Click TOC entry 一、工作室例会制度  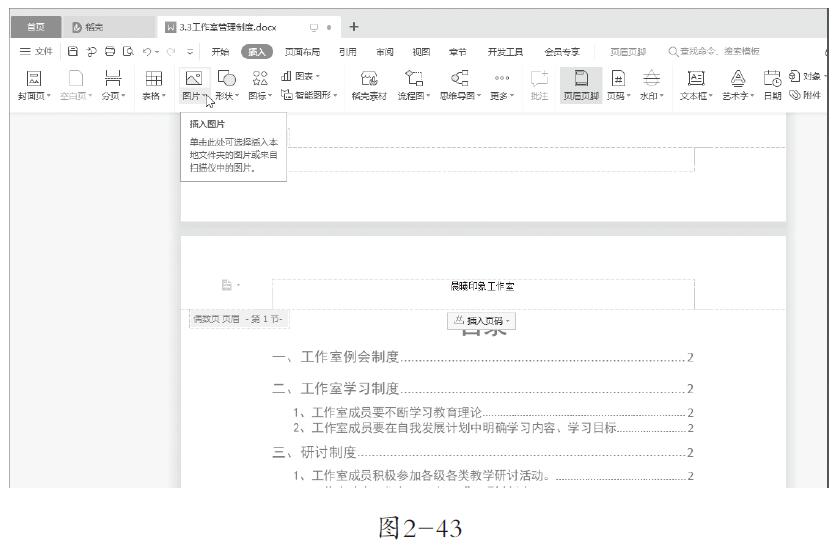click(483, 357)
